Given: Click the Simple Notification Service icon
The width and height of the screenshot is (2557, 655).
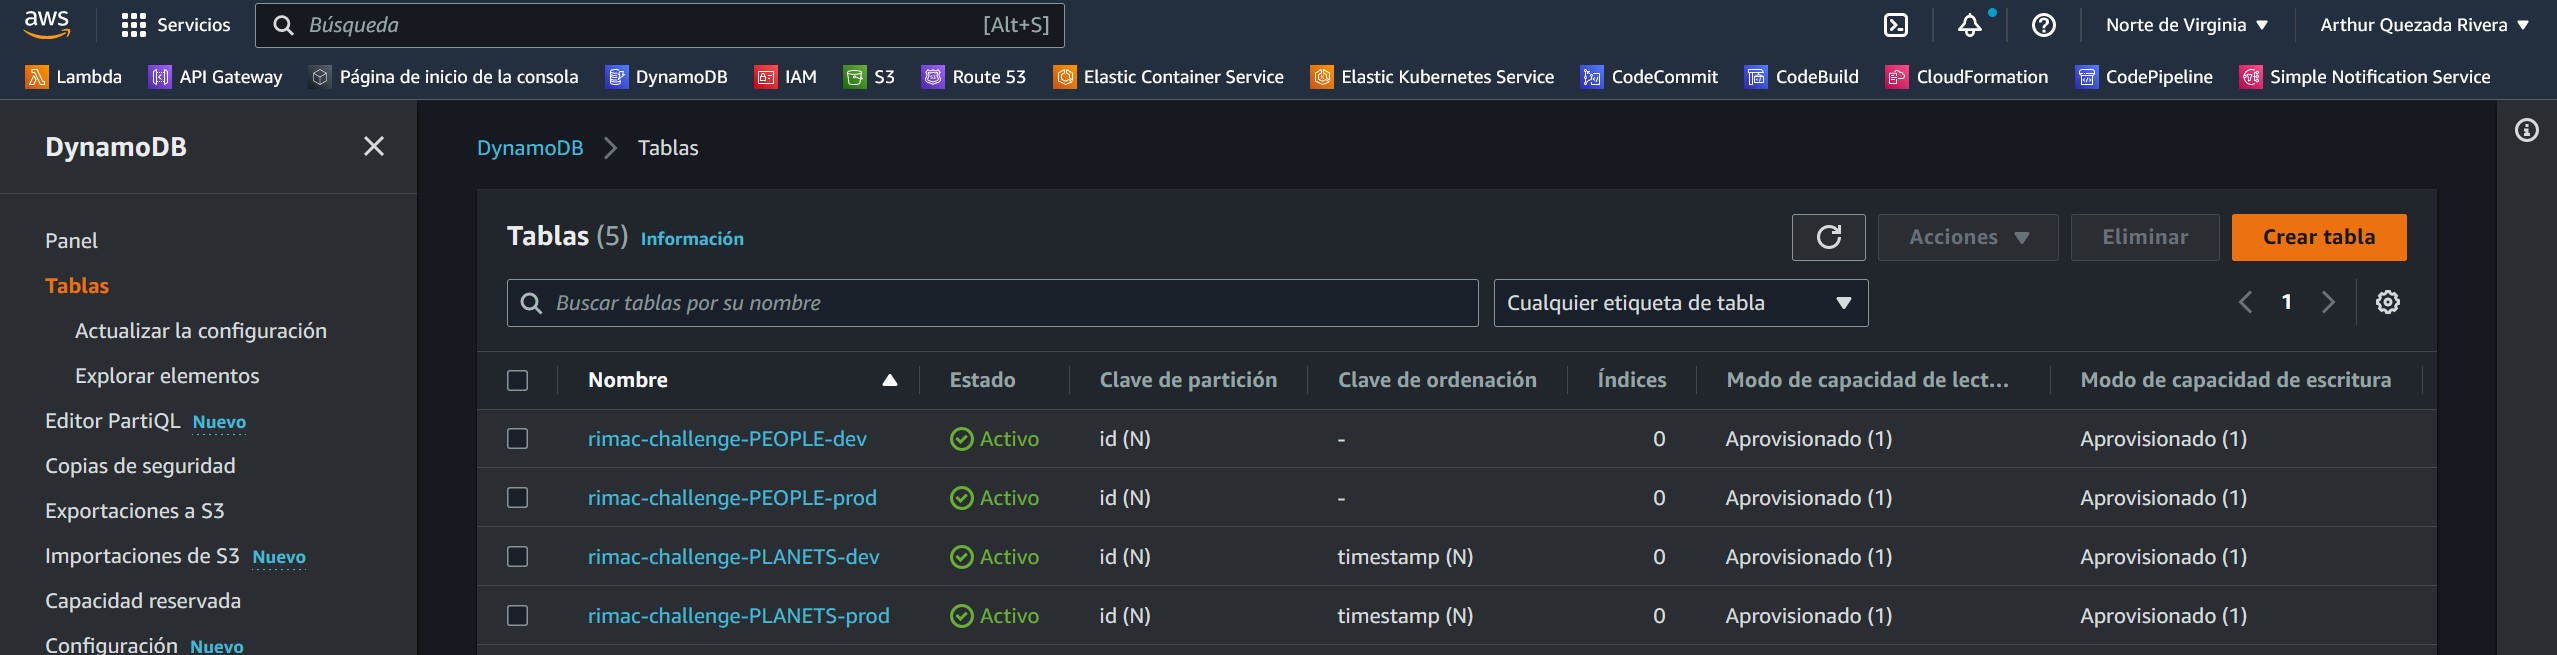Looking at the screenshot, I should click(x=2250, y=77).
